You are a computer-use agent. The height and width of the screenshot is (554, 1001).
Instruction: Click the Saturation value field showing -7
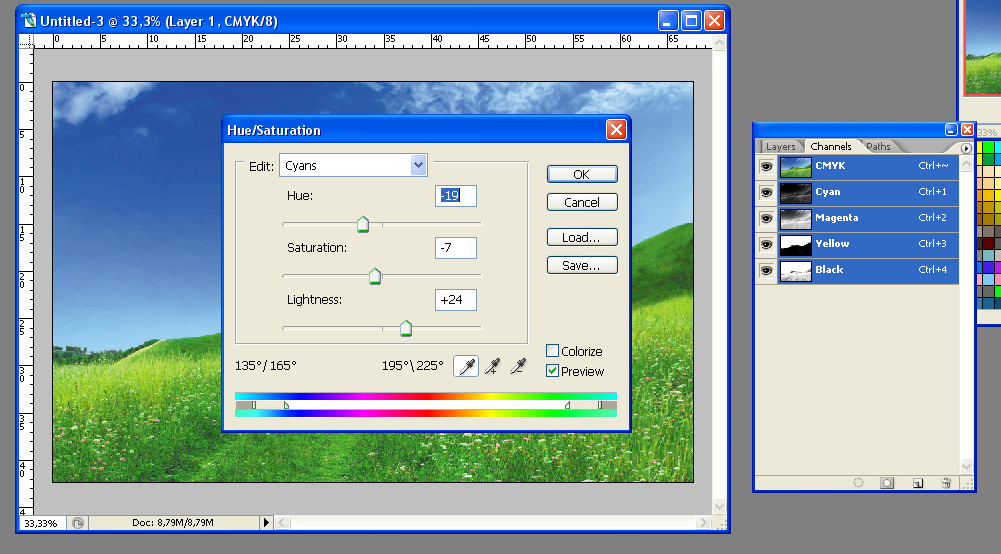pyautogui.click(x=456, y=248)
